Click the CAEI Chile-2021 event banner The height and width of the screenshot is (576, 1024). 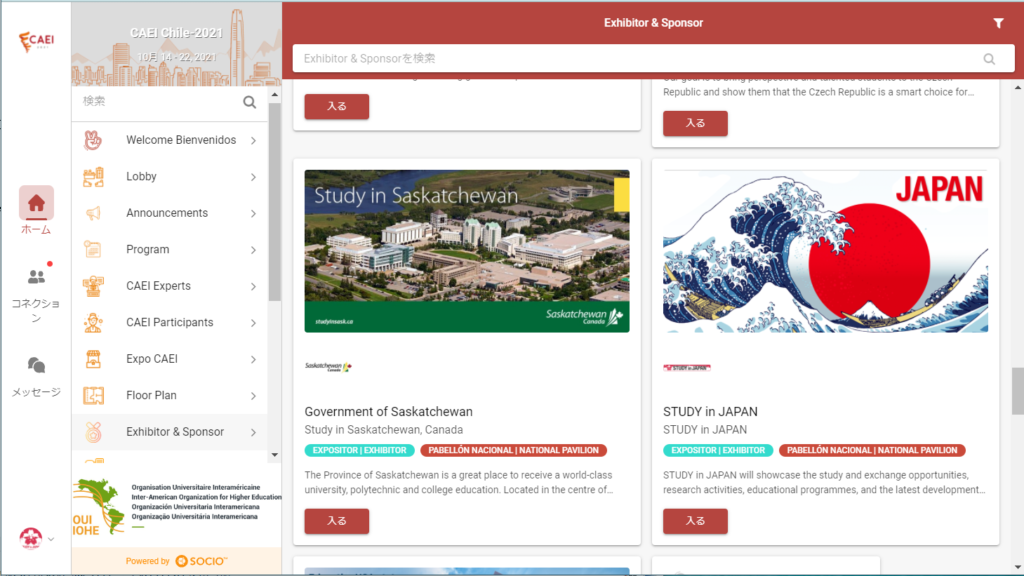pyautogui.click(x=176, y=44)
